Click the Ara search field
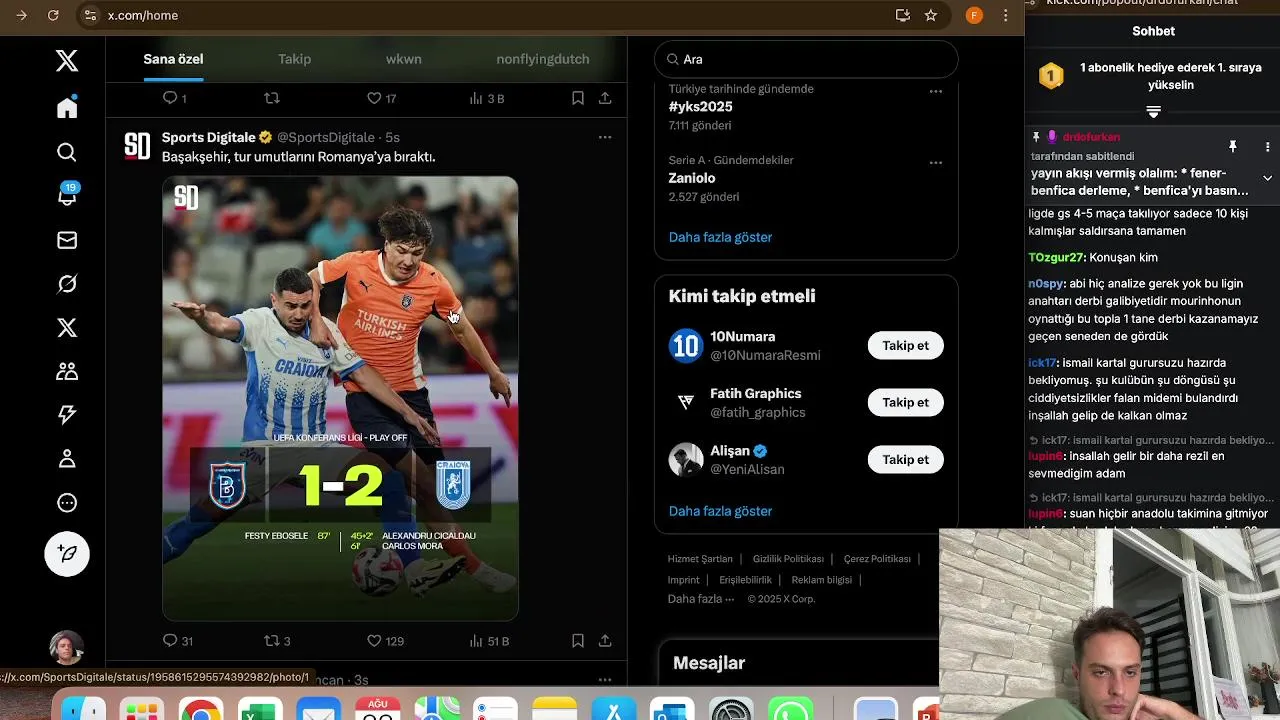This screenshot has width=1280, height=720. (806, 59)
